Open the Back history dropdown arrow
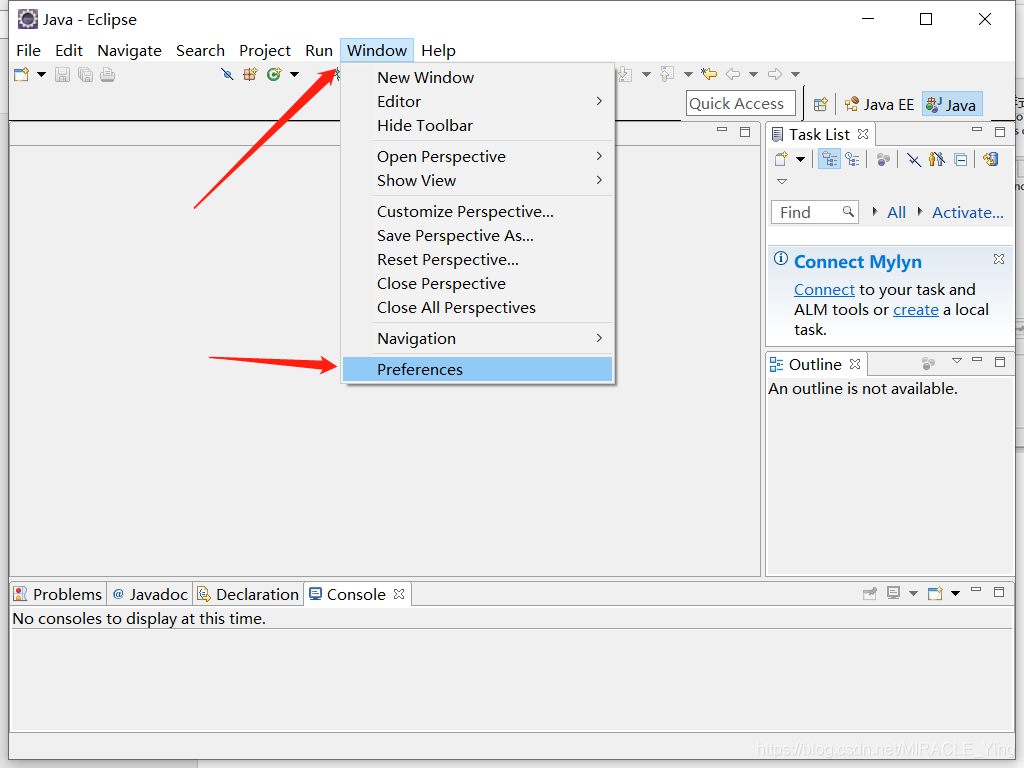Image resolution: width=1024 pixels, height=768 pixels. click(x=753, y=74)
